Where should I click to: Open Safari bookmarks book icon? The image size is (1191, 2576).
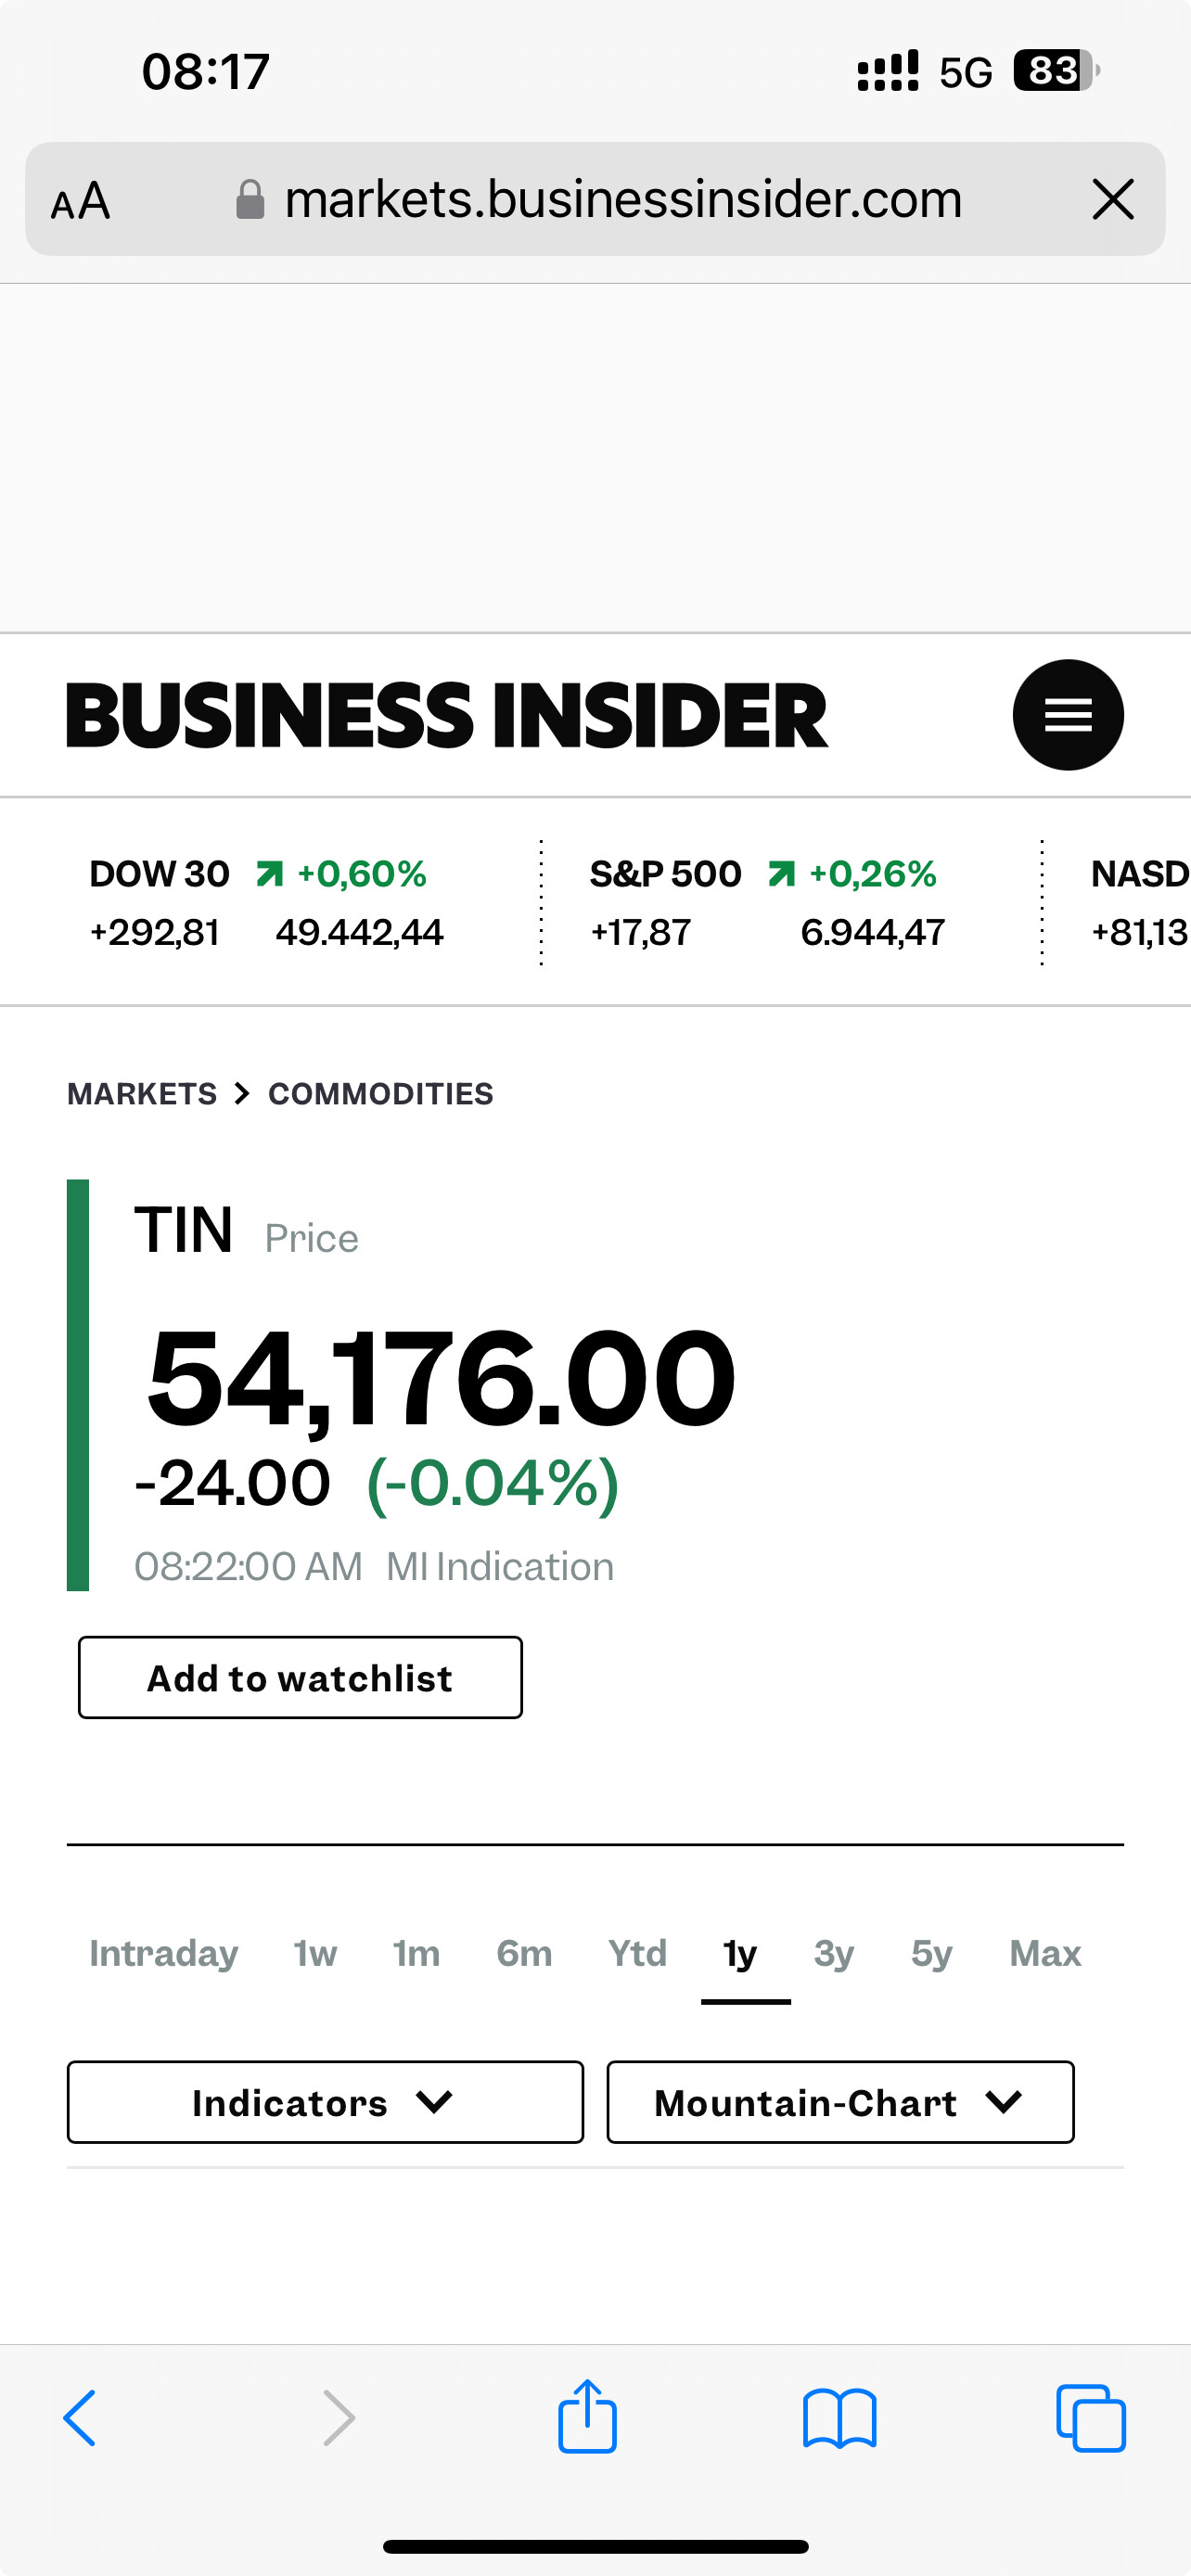pos(839,2418)
